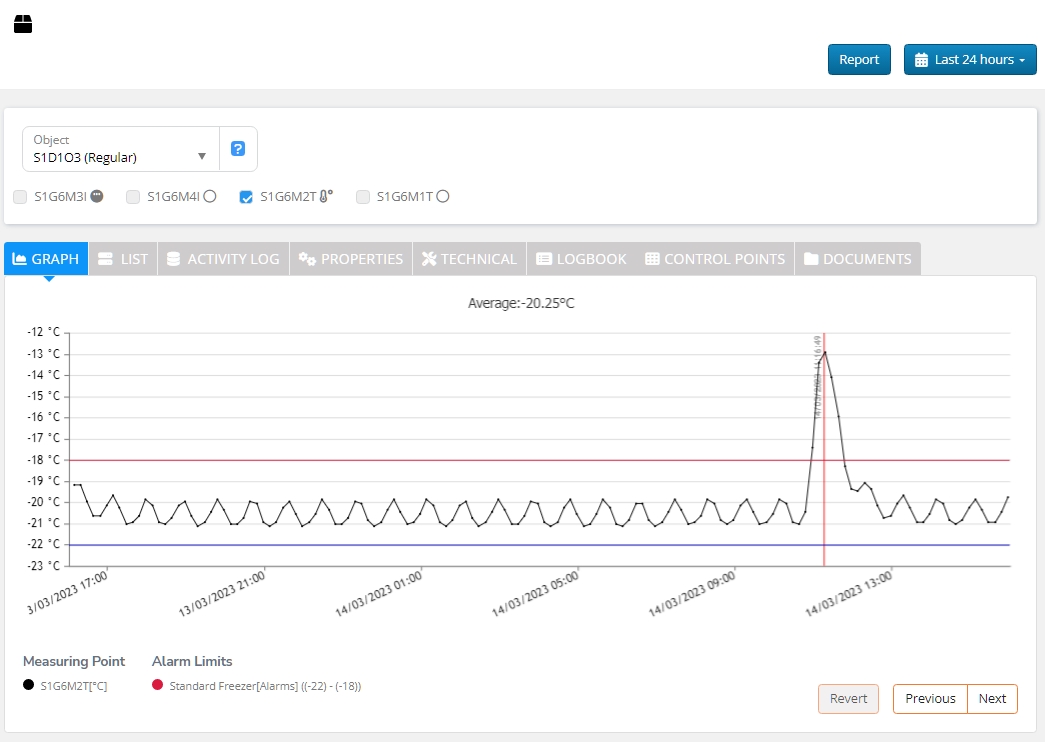Click the wrench icon on Technical tab

point(429,259)
